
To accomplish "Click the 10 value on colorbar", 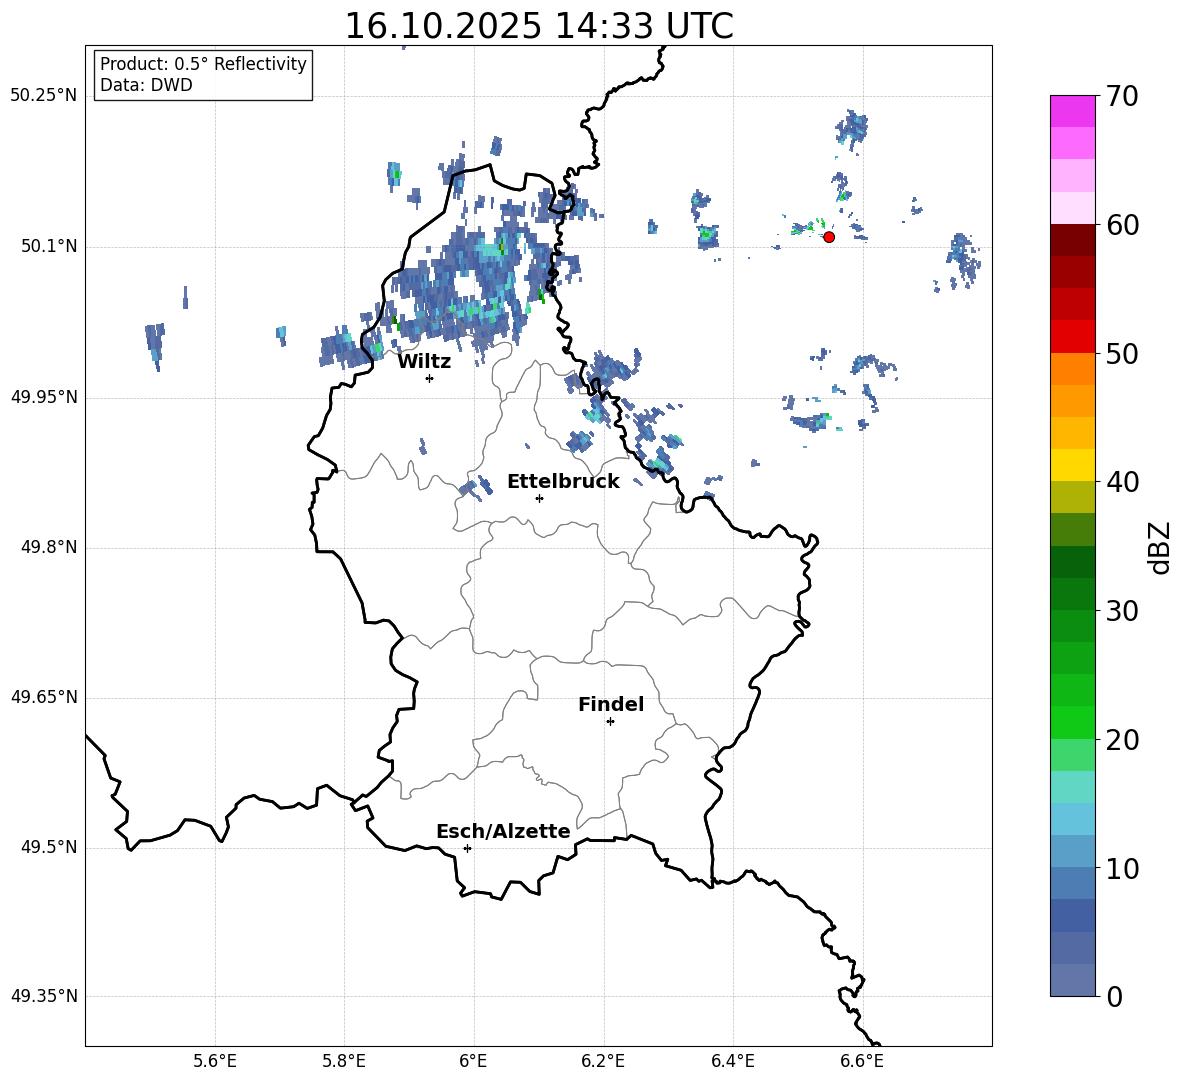I will coord(1122,868).
